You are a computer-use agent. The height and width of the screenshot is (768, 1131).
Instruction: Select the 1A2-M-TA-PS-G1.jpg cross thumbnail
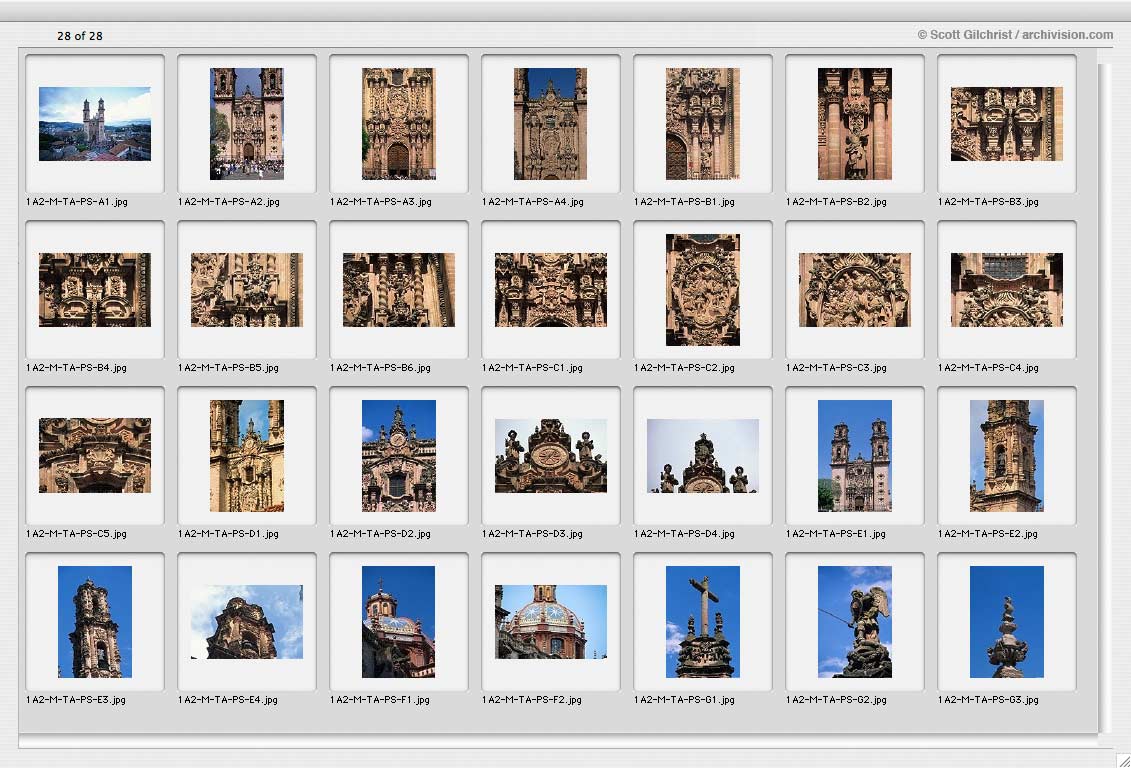(703, 622)
